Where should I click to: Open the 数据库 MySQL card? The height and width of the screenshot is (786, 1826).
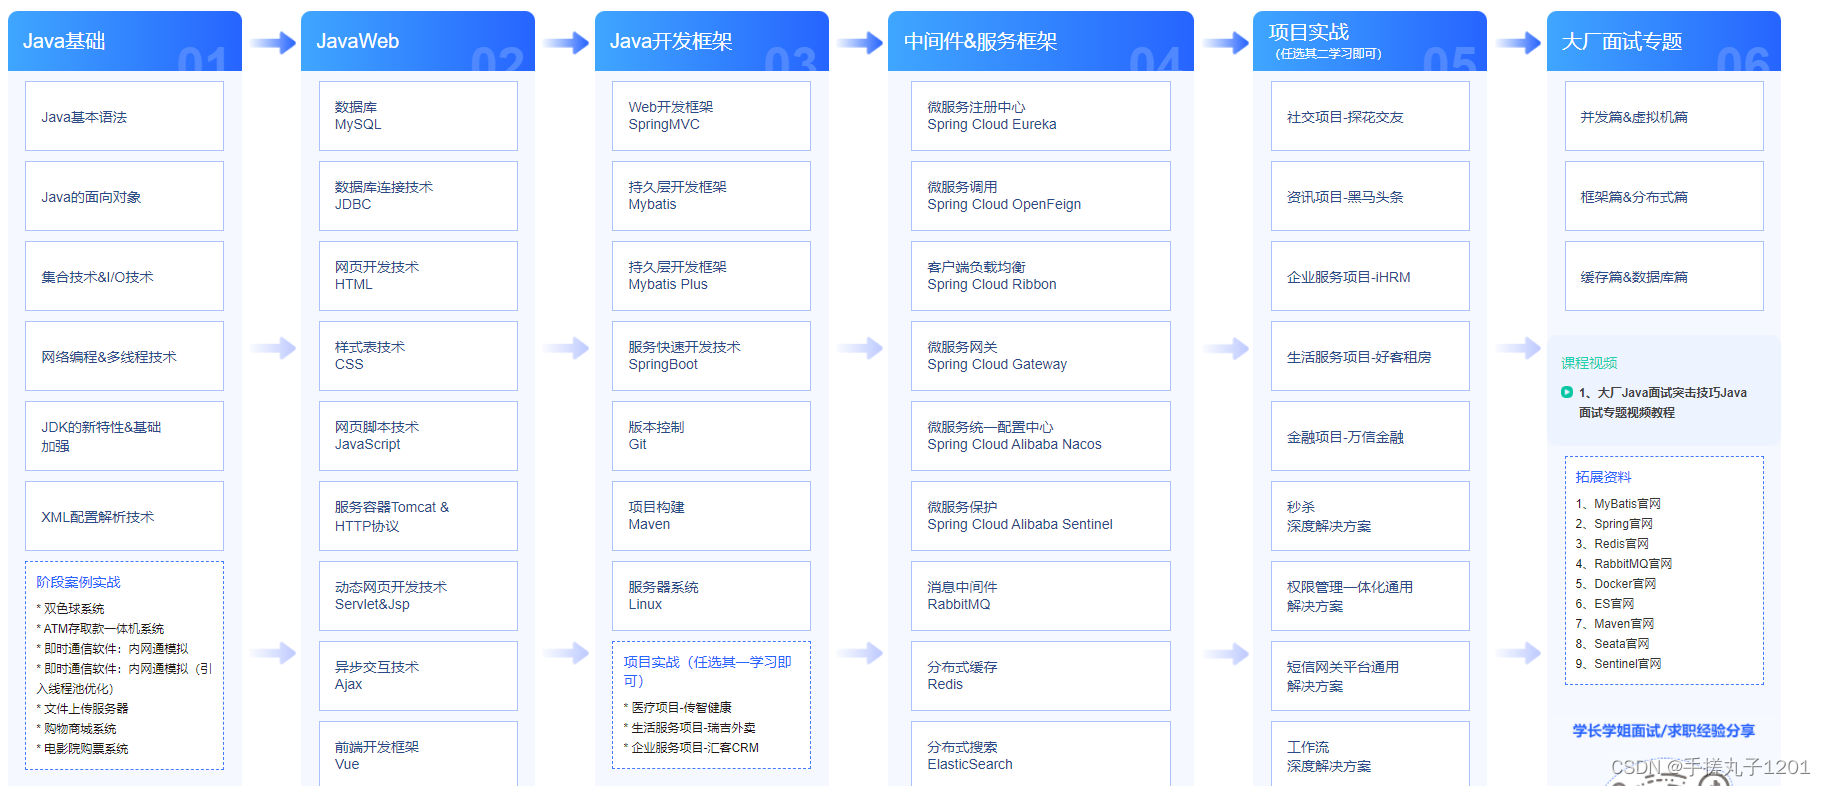418,116
